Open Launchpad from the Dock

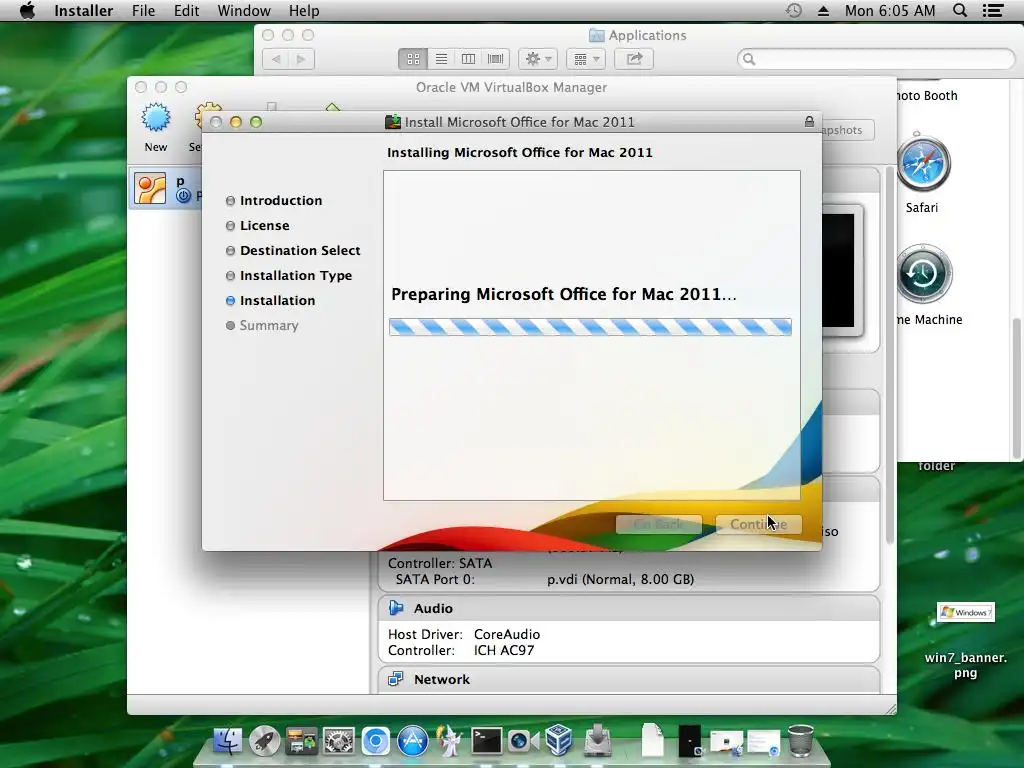click(x=264, y=741)
